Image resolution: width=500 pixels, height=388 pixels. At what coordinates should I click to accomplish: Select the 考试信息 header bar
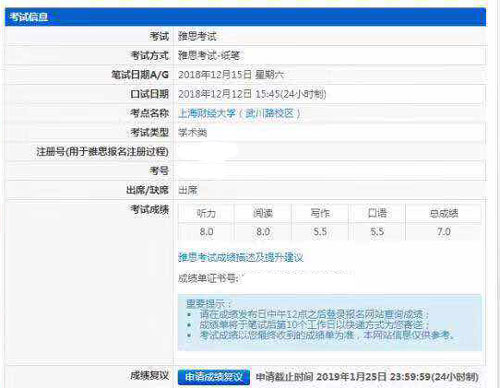(245, 17)
